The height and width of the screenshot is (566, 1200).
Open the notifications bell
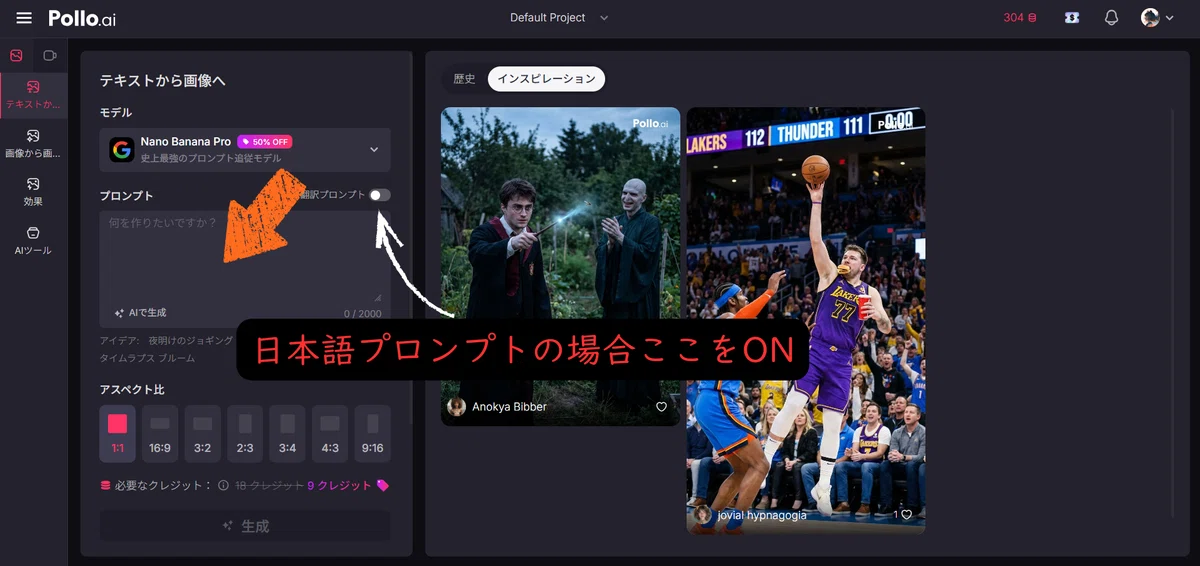tap(1111, 18)
